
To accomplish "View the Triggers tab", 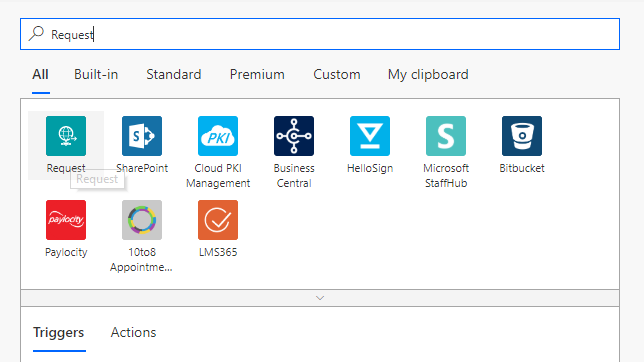I will click(58, 332).
